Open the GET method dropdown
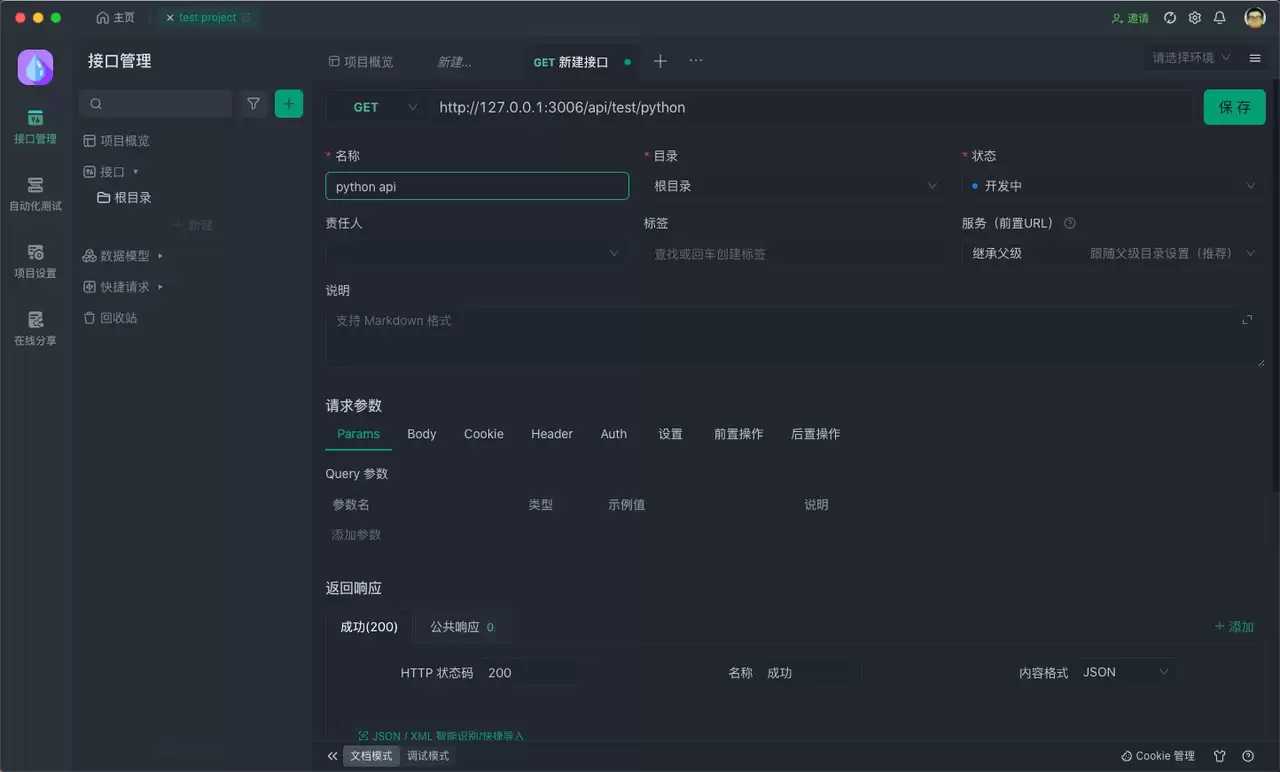Screen dimensions: 1280x772 377,107
